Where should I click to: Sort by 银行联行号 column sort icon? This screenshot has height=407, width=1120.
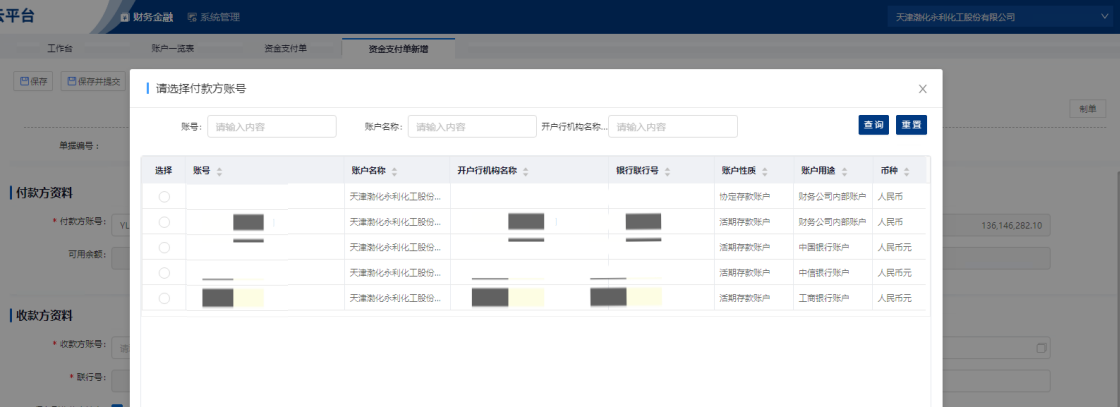point(667,171)
